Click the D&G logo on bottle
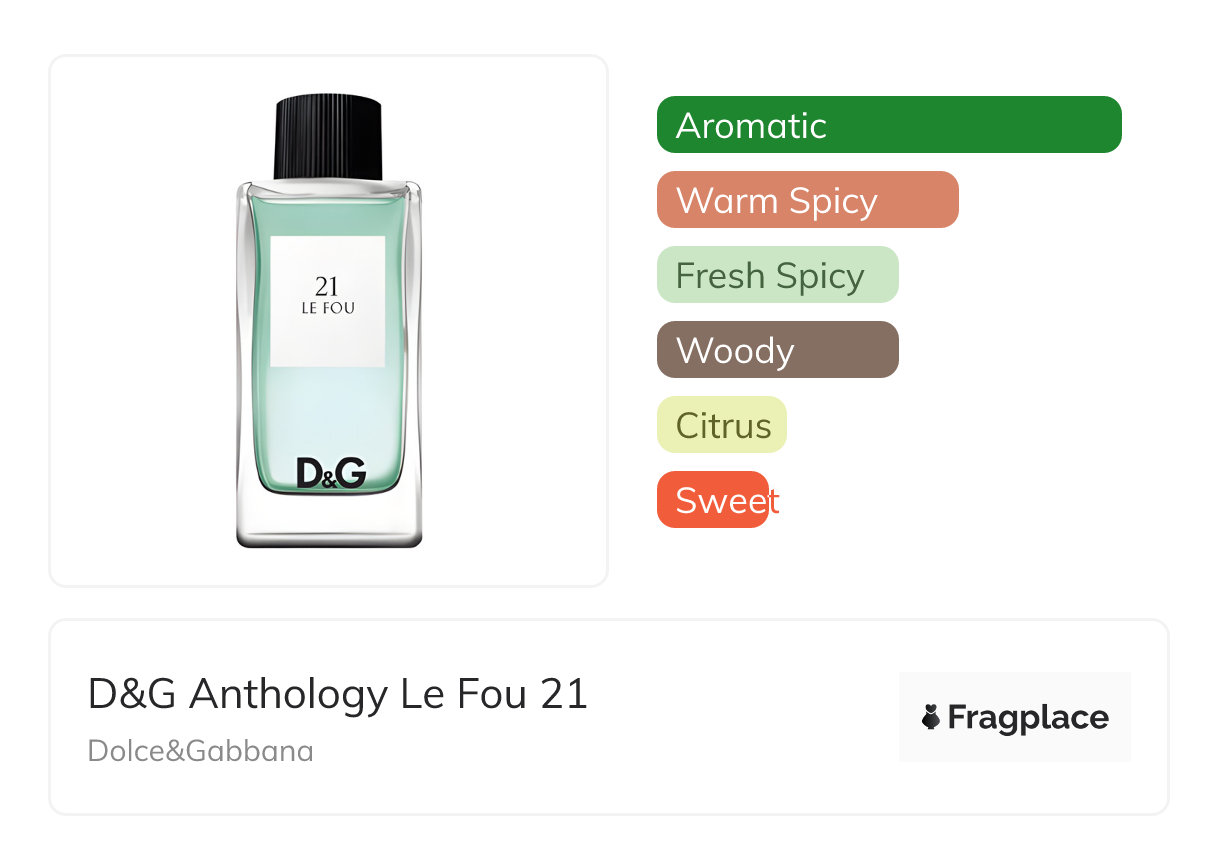1218x864 pixels. point(331,473)
